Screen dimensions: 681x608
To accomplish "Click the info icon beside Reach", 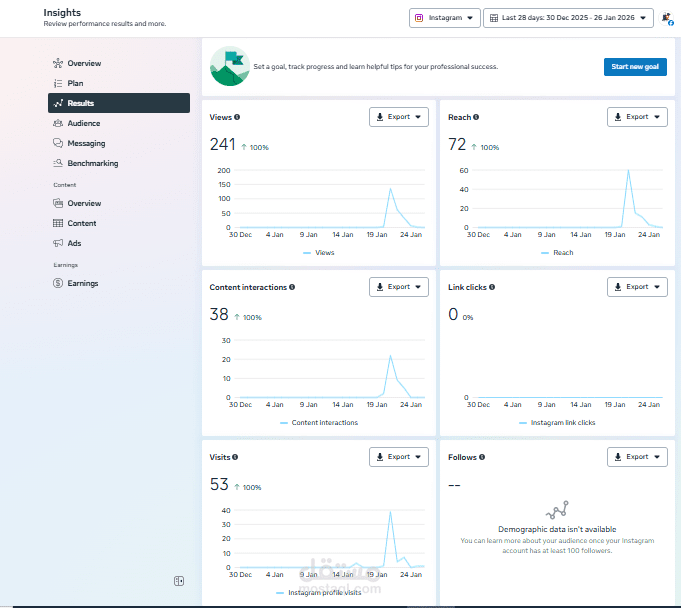I will pyautogui.click(x=476, y=117).
